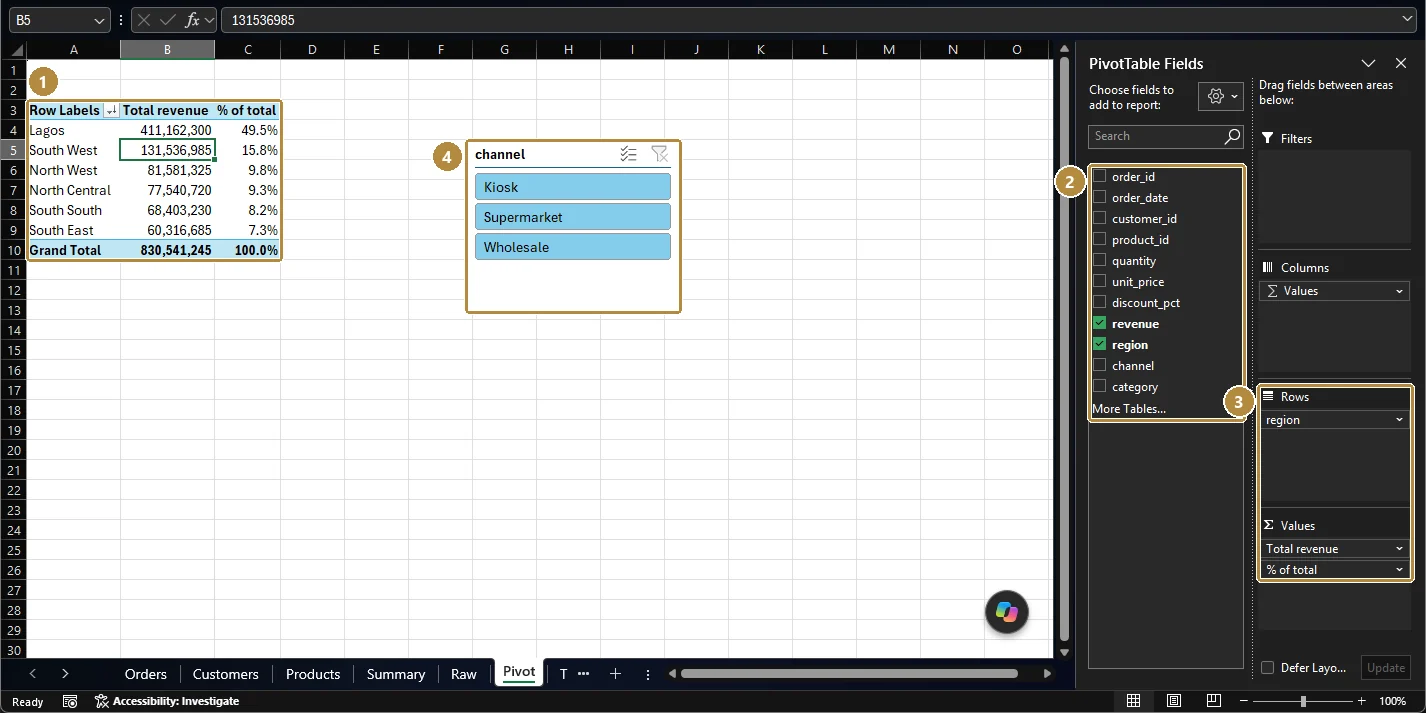
Task: Zoom in with the plus button
Action: (x=1361, y=701)
